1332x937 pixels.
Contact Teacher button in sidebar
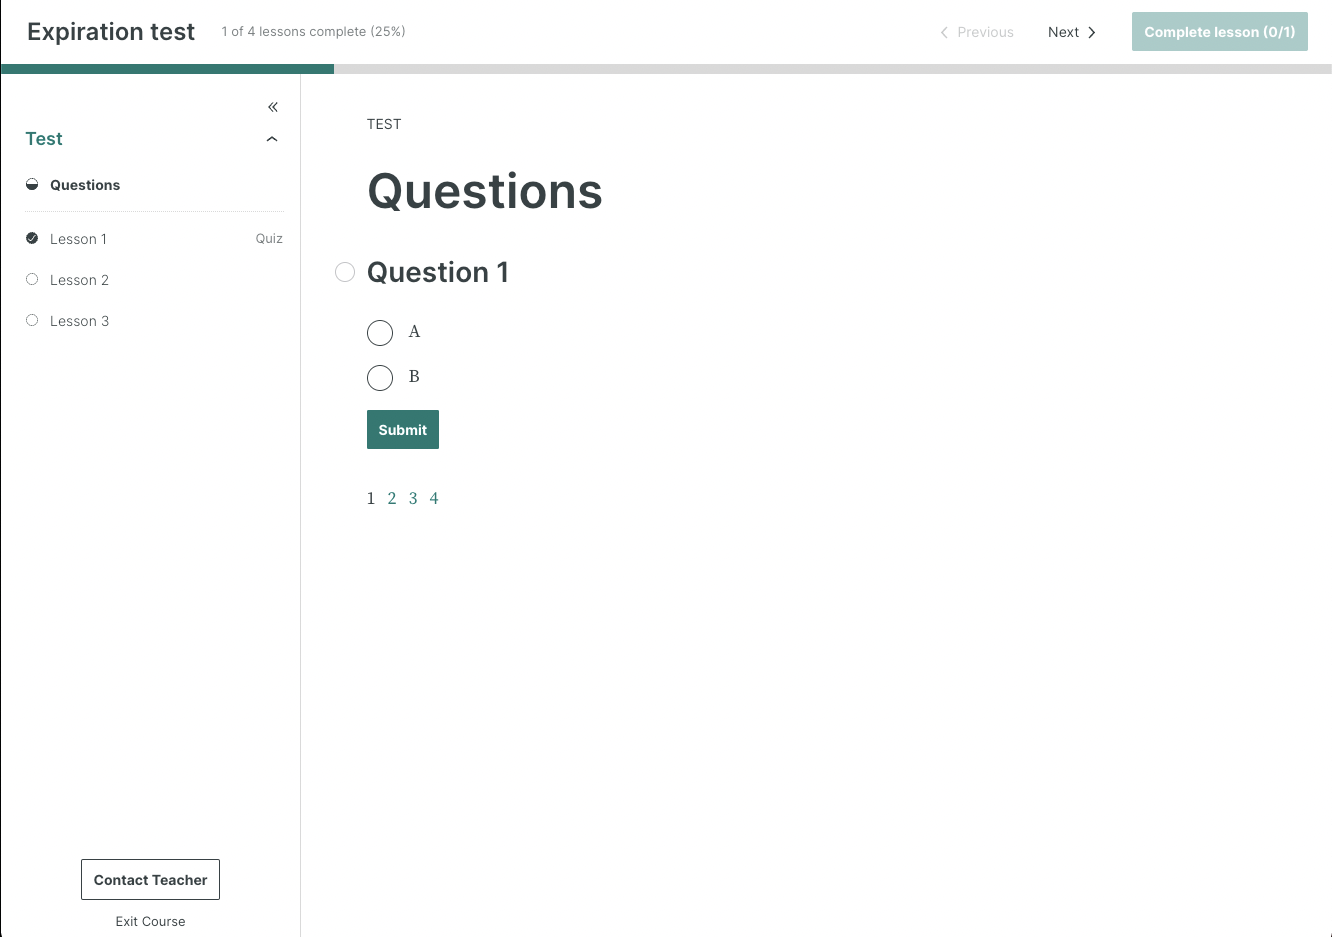(150, 880)
